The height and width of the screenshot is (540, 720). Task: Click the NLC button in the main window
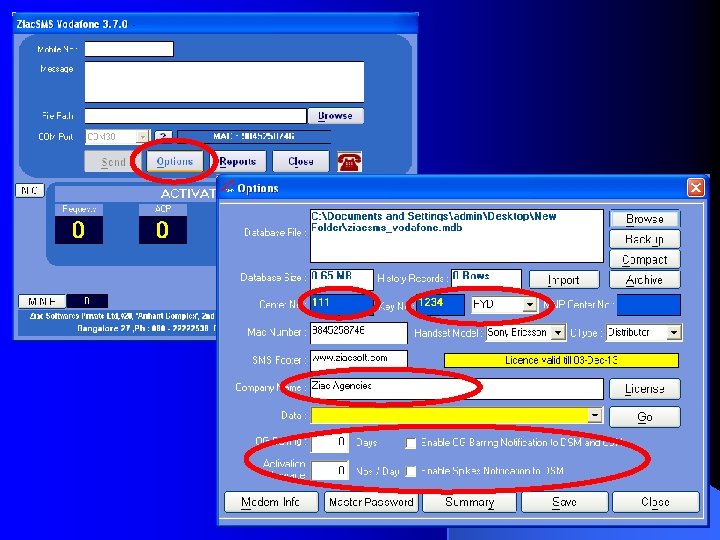pos(30,191)
